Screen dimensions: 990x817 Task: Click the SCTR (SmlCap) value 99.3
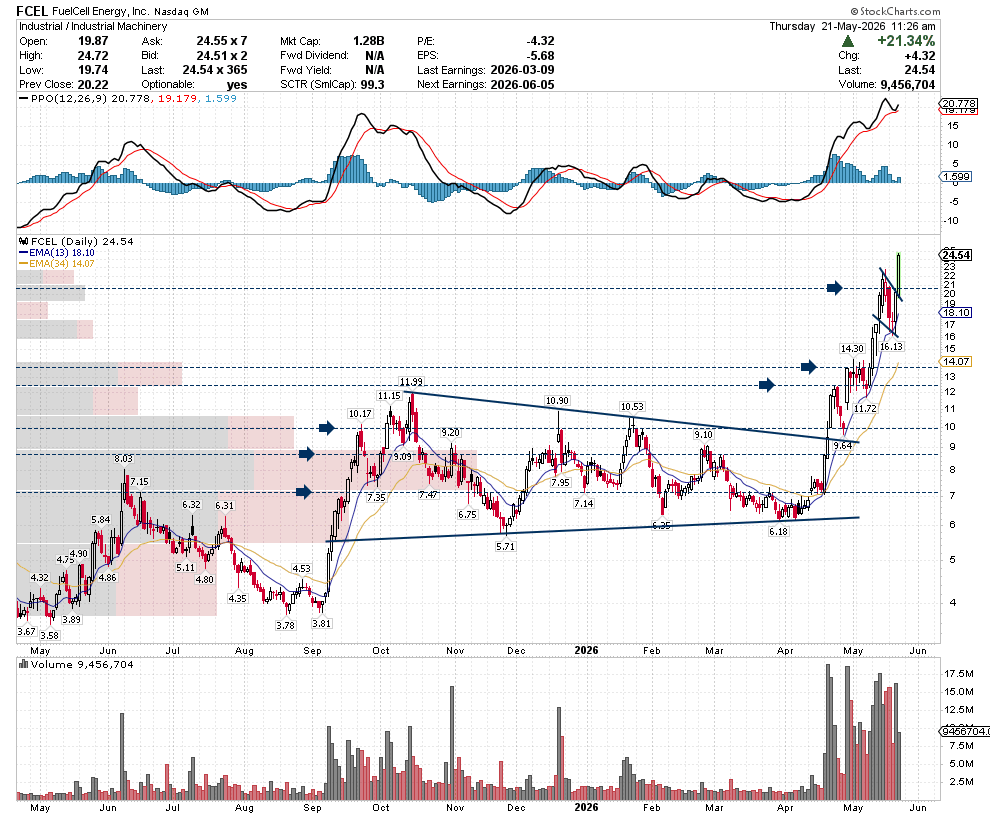coord(373,85)
